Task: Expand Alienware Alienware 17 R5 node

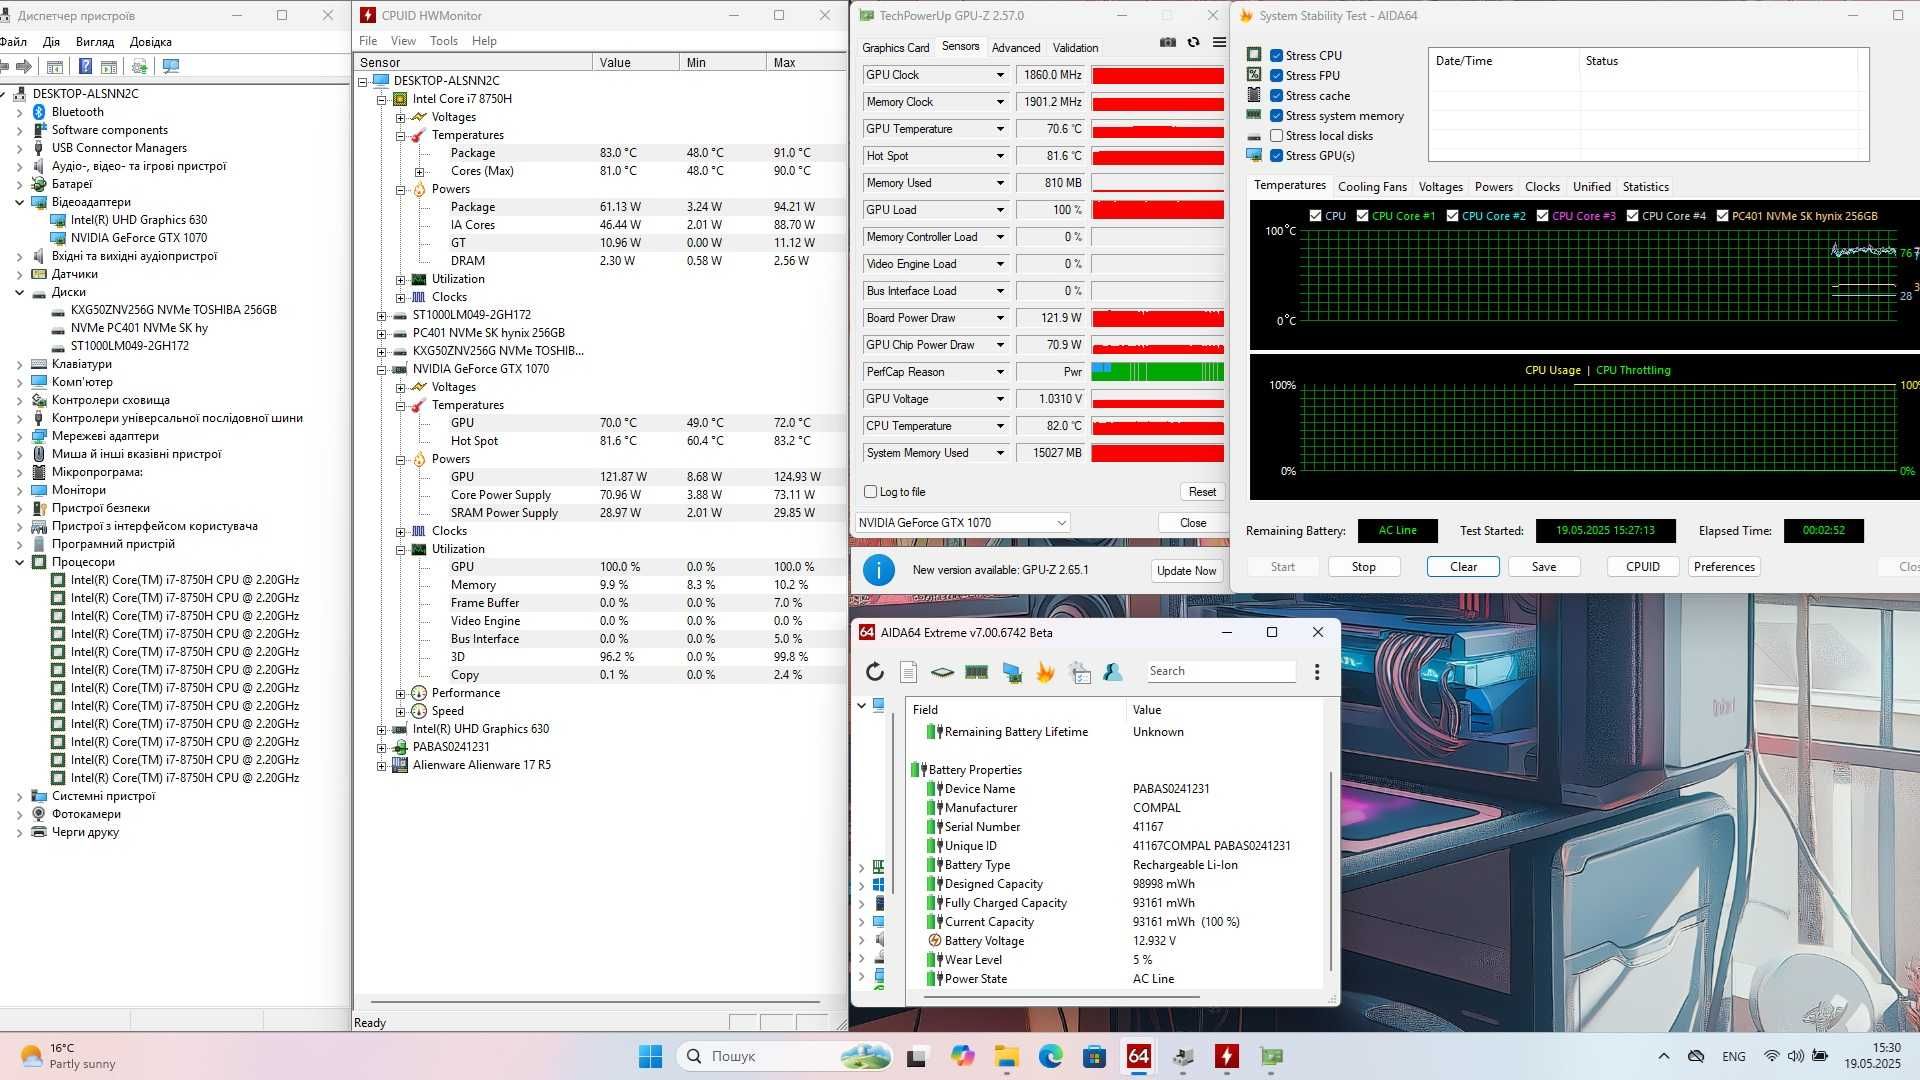Action: click(381, 766)
